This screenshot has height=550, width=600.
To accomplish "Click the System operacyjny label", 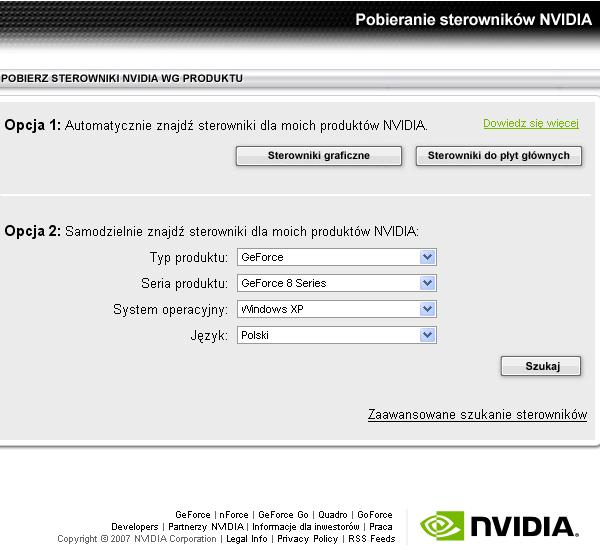I will click(170, 310).
